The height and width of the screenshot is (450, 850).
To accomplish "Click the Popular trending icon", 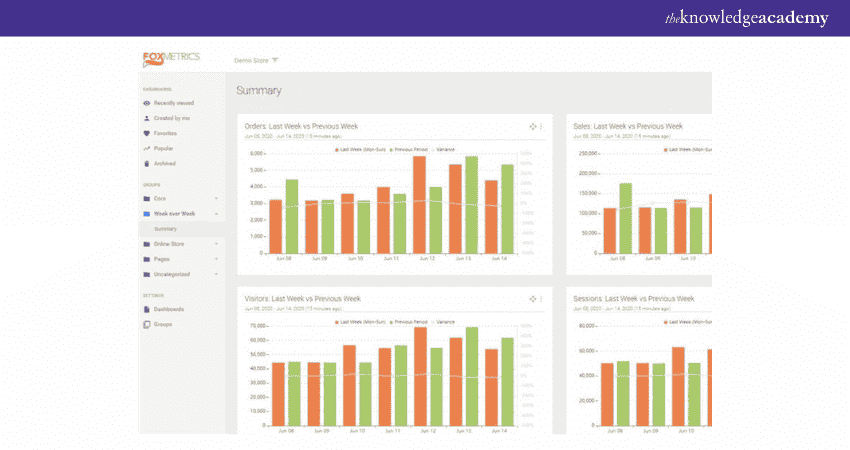I will [147, 148].
